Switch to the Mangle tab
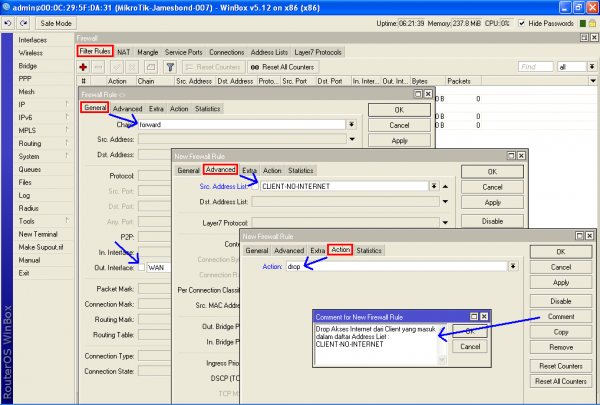This screenshot has height=405, width=600. click(x=147, y=52)
